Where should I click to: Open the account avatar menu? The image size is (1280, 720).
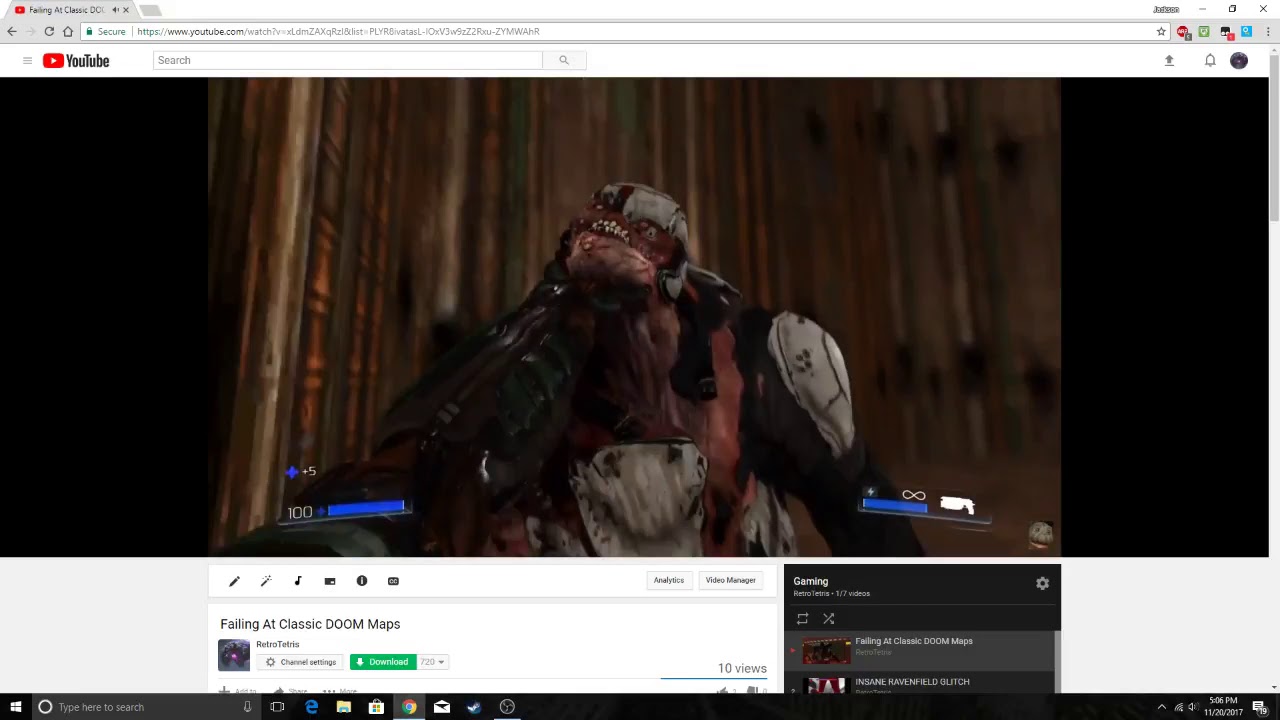1239,61
